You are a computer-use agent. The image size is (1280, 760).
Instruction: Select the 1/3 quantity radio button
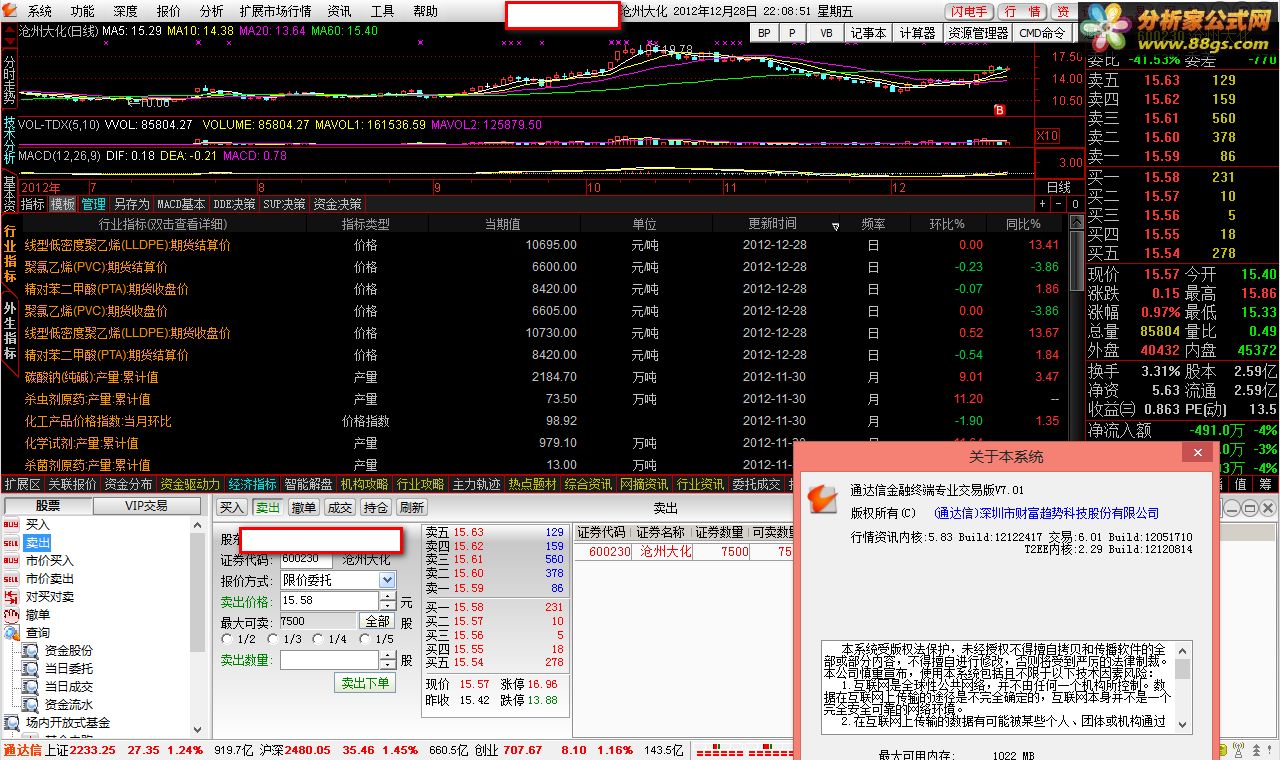[x=273, y=639]
